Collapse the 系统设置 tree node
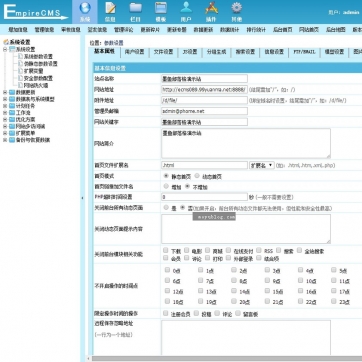The width and height of the screenshot is (362, 362). pyautogui.click(x=5, y=49)
